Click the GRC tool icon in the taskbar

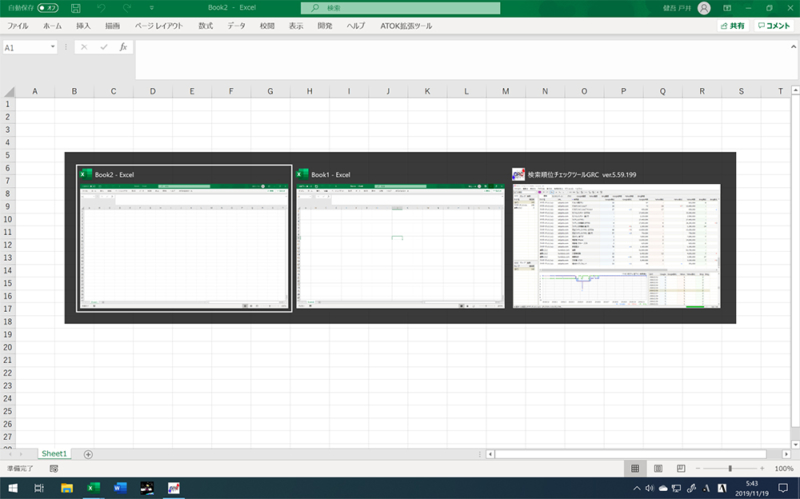[x=173, y=488]
